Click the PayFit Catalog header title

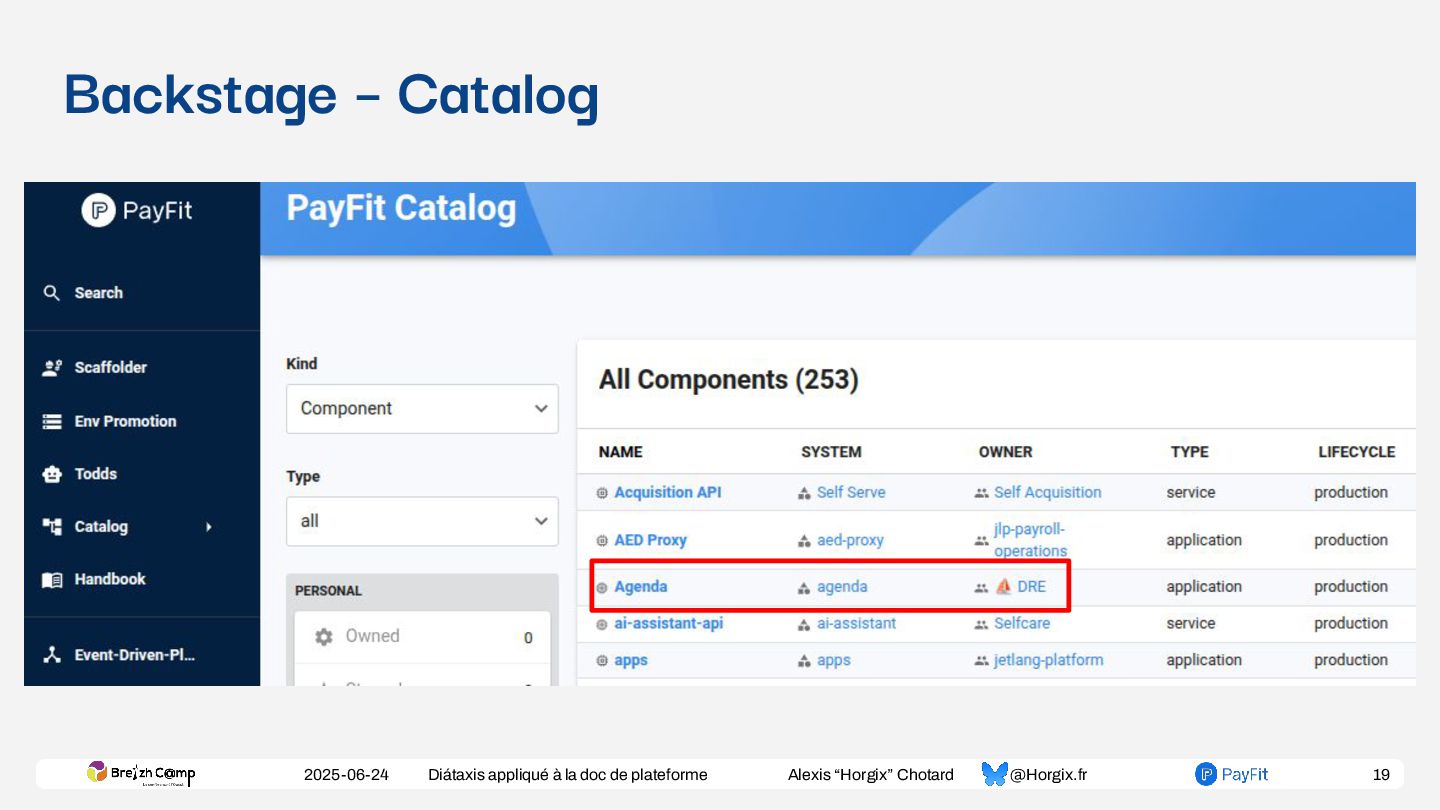coord(401,208)
